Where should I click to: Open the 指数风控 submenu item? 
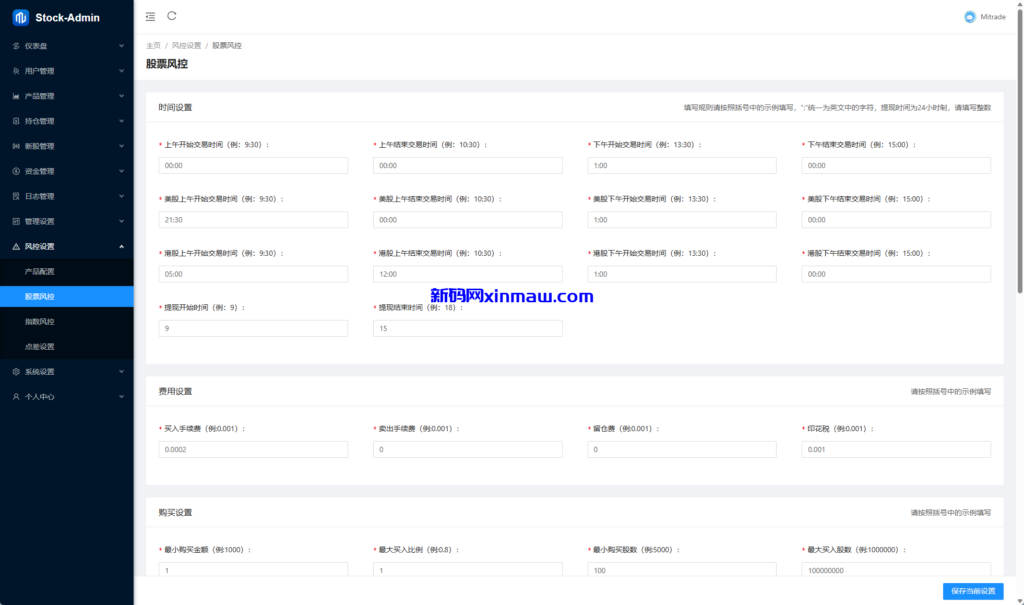tap(40, 321)
